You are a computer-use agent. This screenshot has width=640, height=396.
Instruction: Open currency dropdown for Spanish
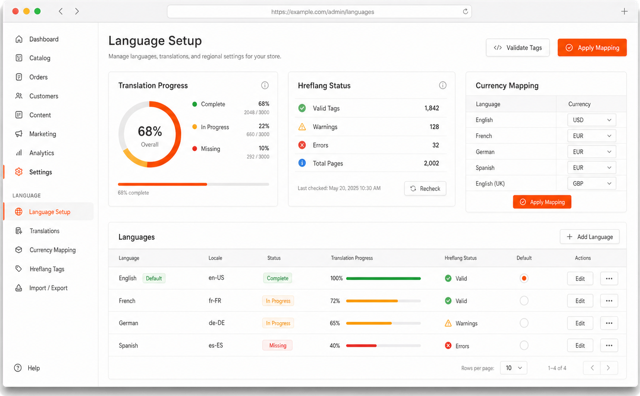[x=591, y=168]
